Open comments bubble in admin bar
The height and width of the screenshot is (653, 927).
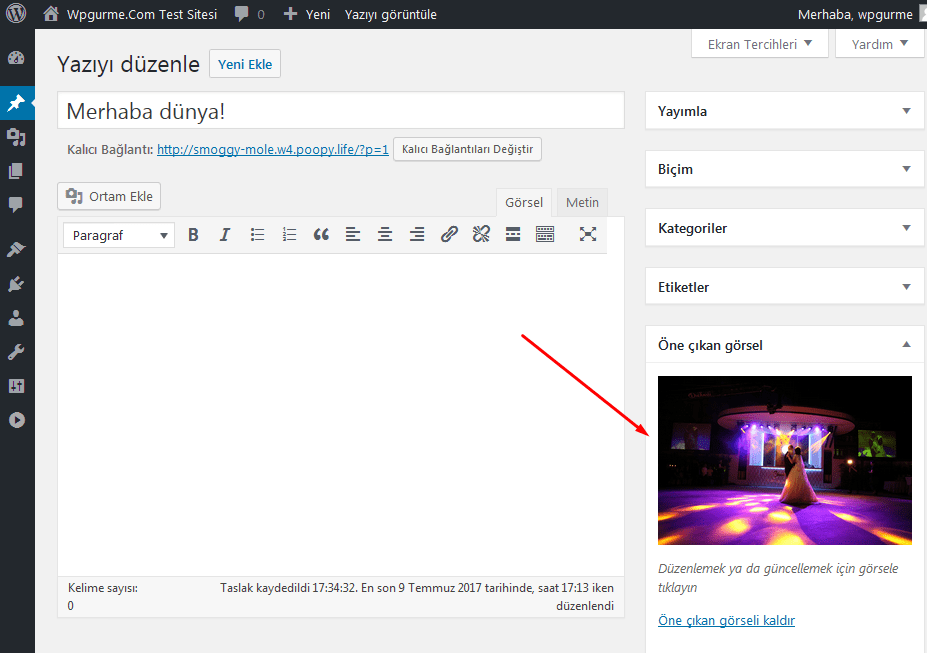point(241,14)
